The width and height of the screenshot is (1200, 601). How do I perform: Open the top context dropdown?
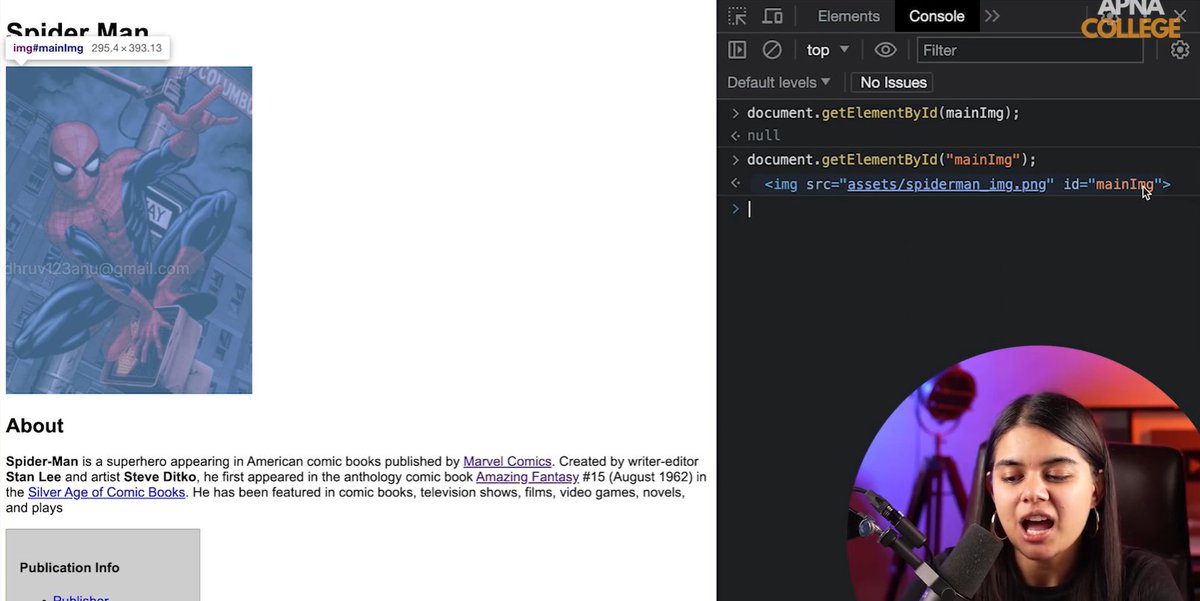pos(828,50)
